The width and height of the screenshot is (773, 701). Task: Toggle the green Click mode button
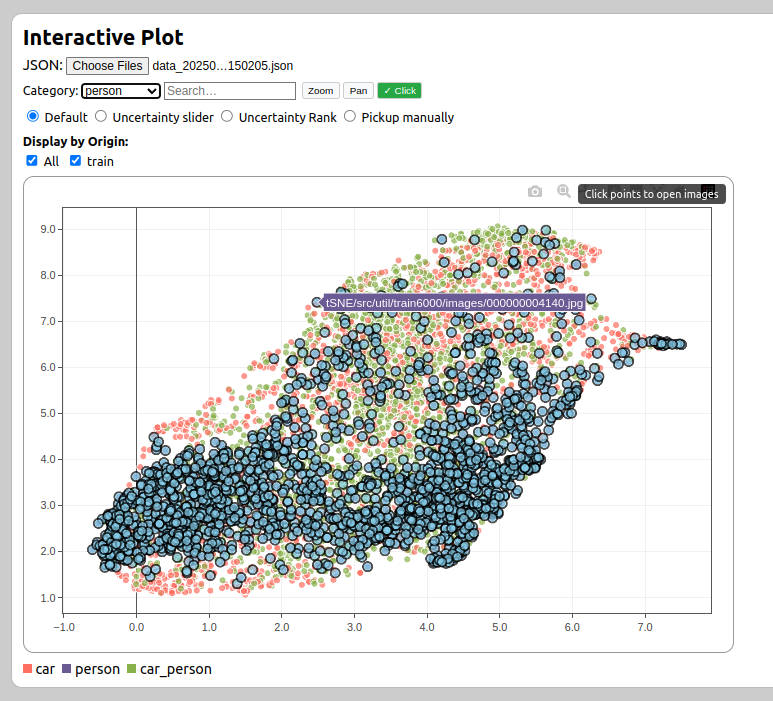point(399,91)
